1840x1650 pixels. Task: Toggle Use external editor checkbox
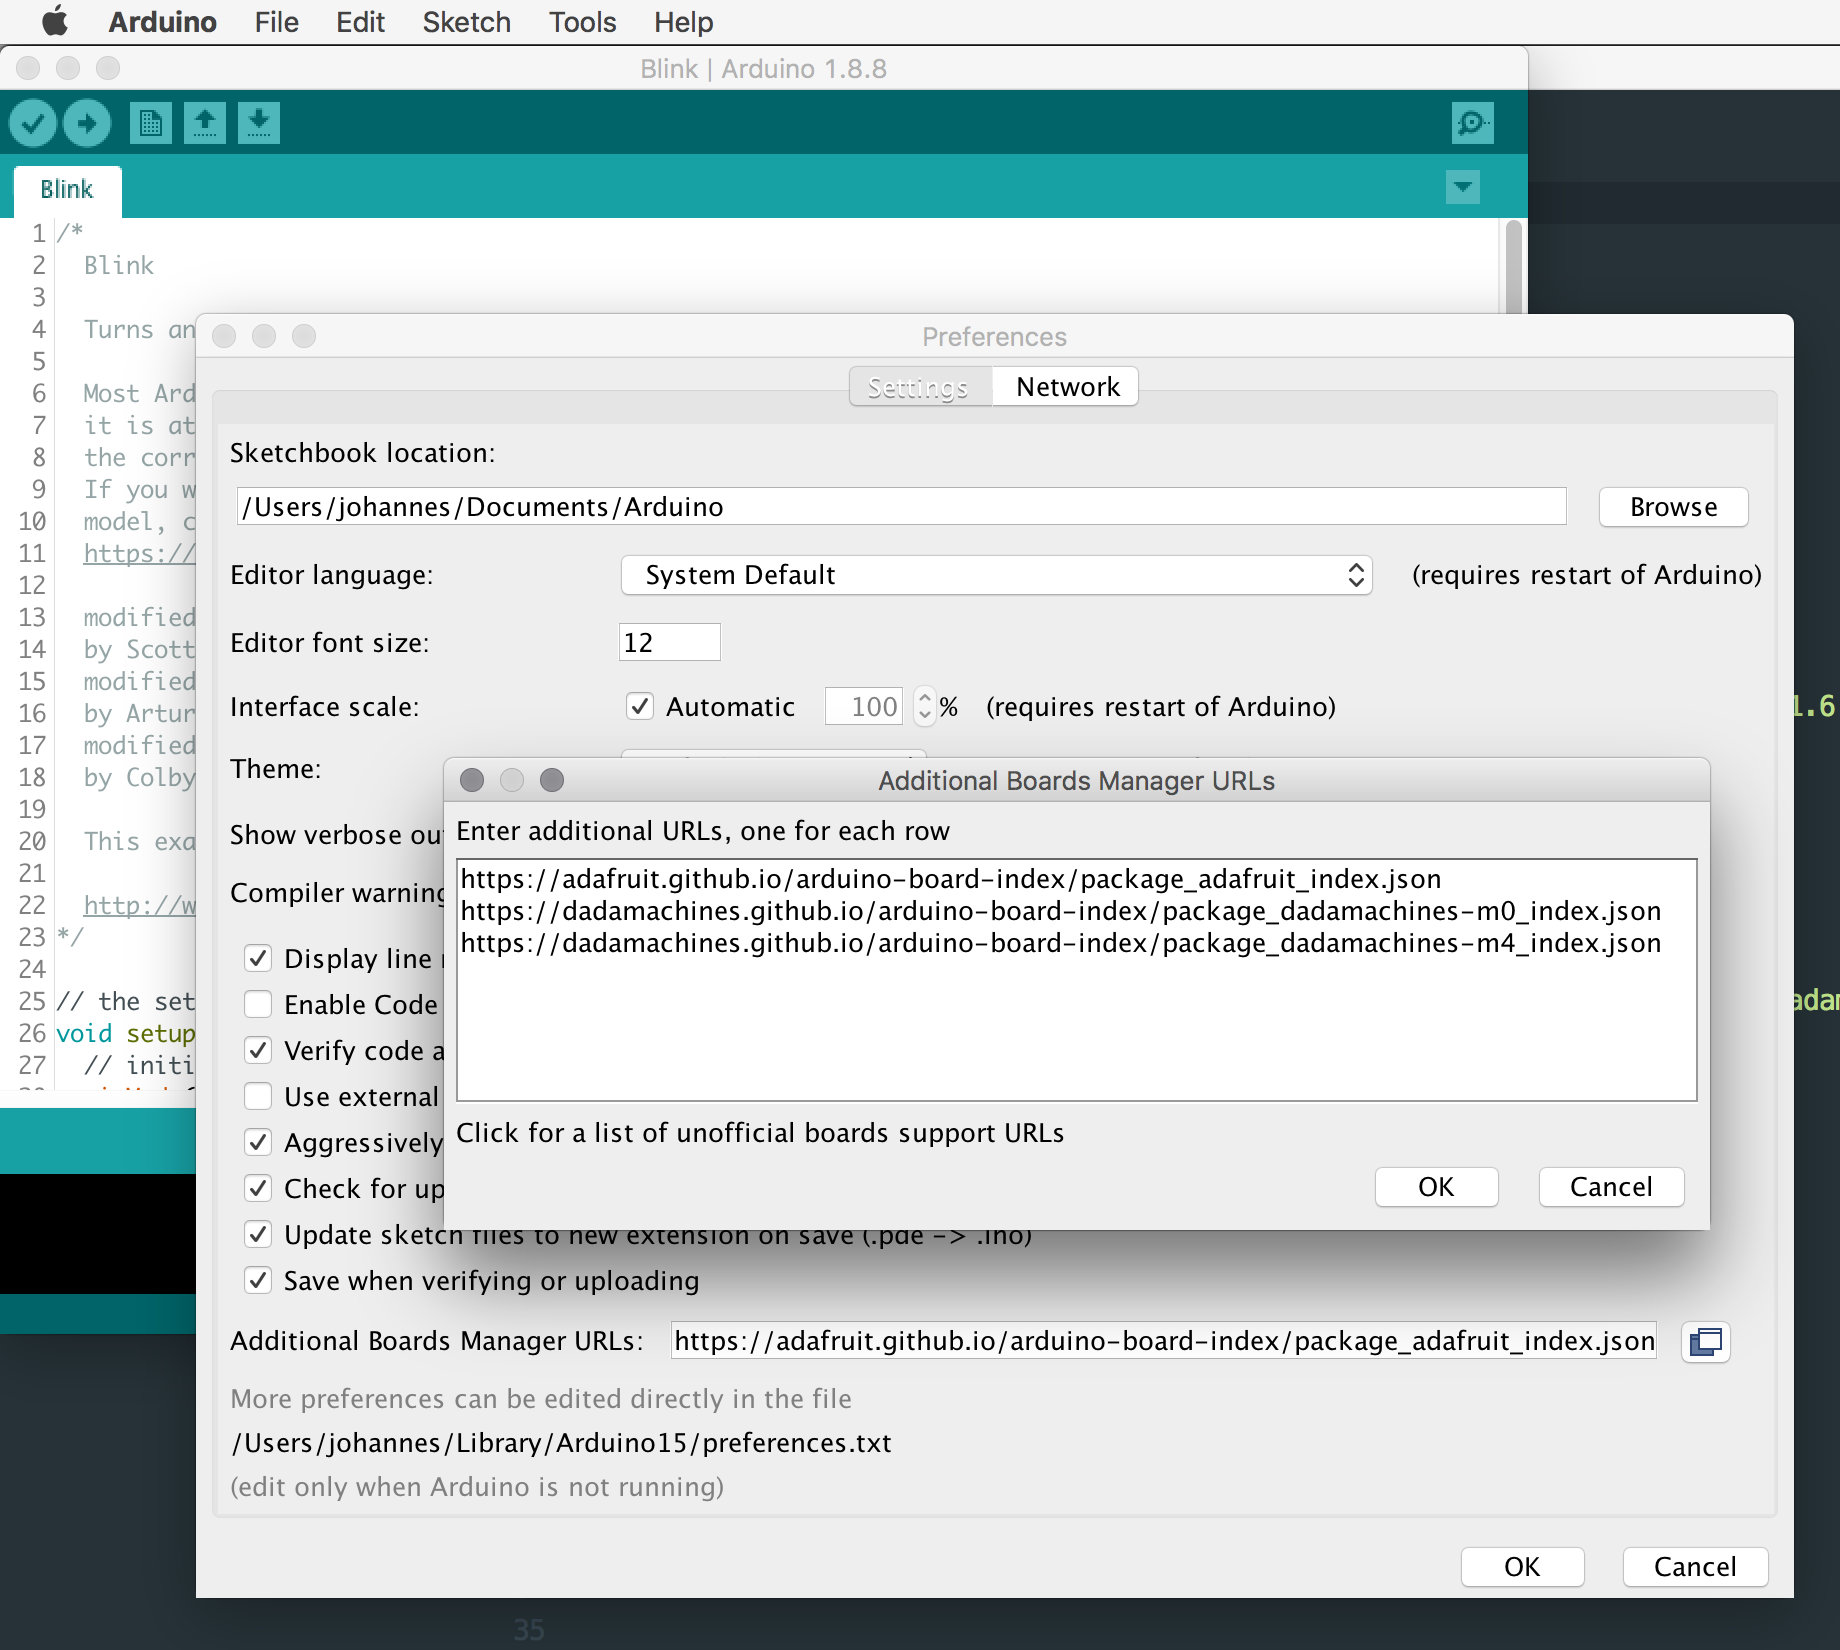coord(258,1096)
